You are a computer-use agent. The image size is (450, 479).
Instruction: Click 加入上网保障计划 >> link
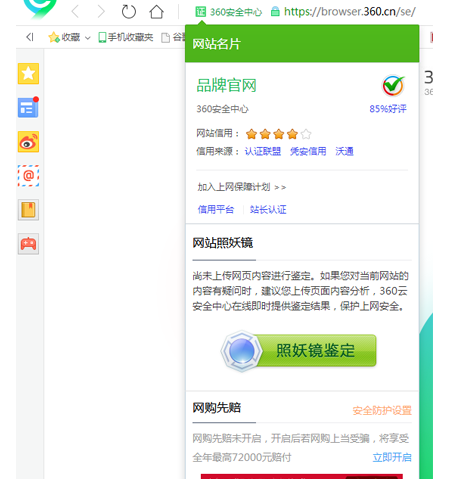242,187
